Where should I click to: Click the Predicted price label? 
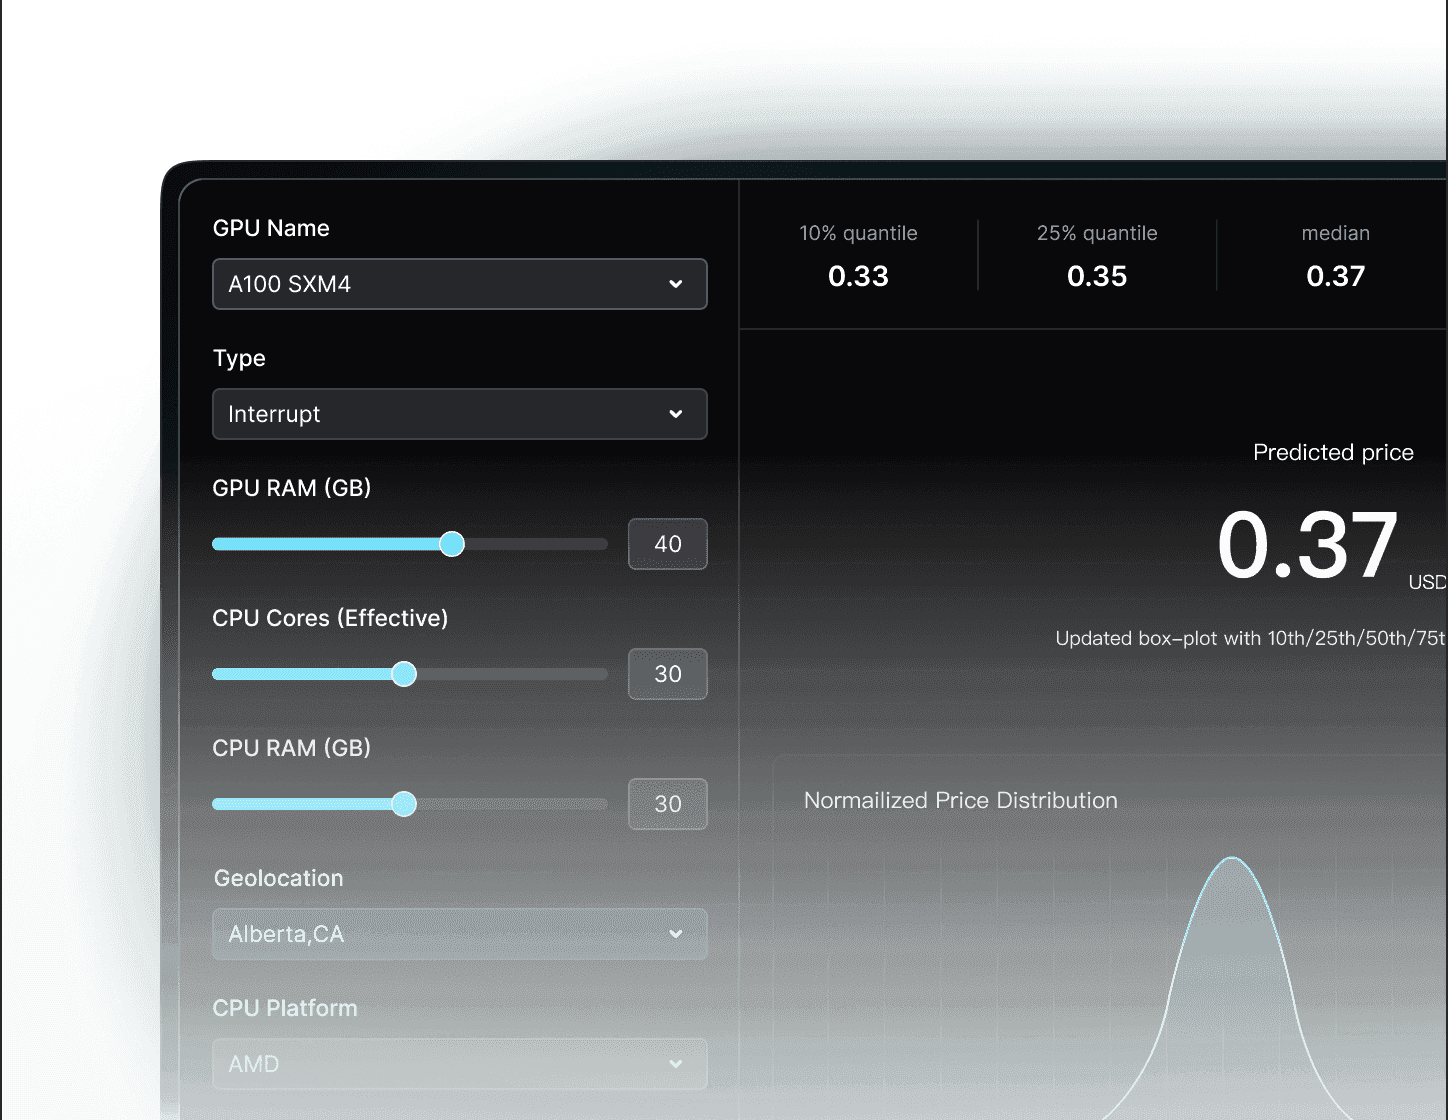[1333, 453]
